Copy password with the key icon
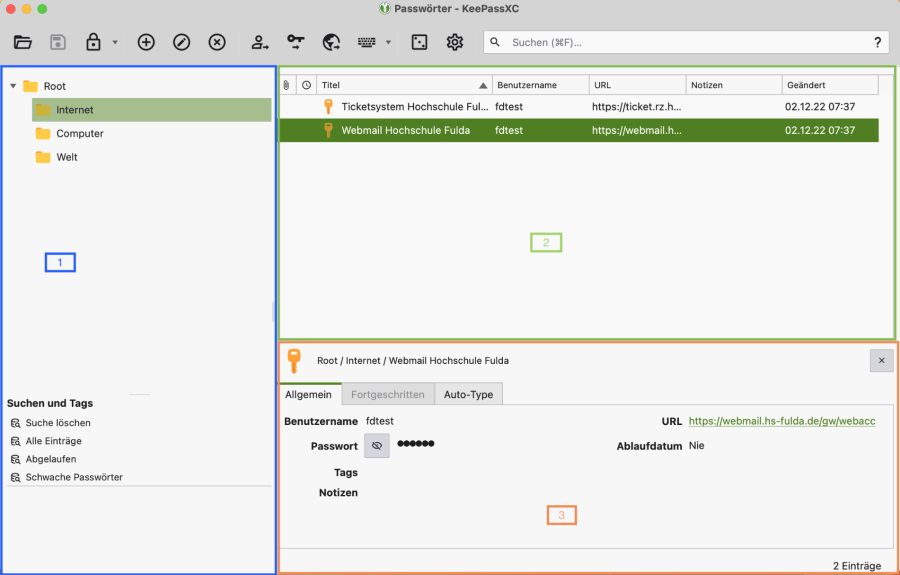 point(296,42)
